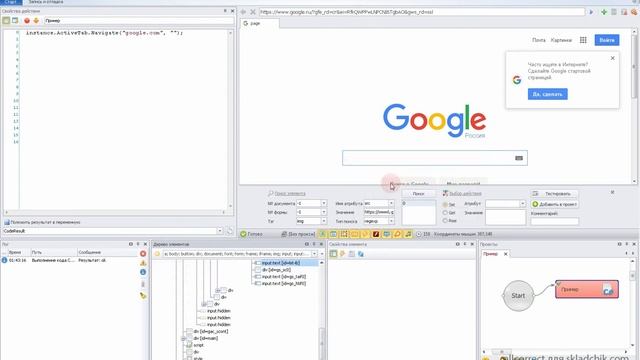The image size is (640, 360).
Task: Click the keyboard icon in Google search box
Action: tap(519, 158)
